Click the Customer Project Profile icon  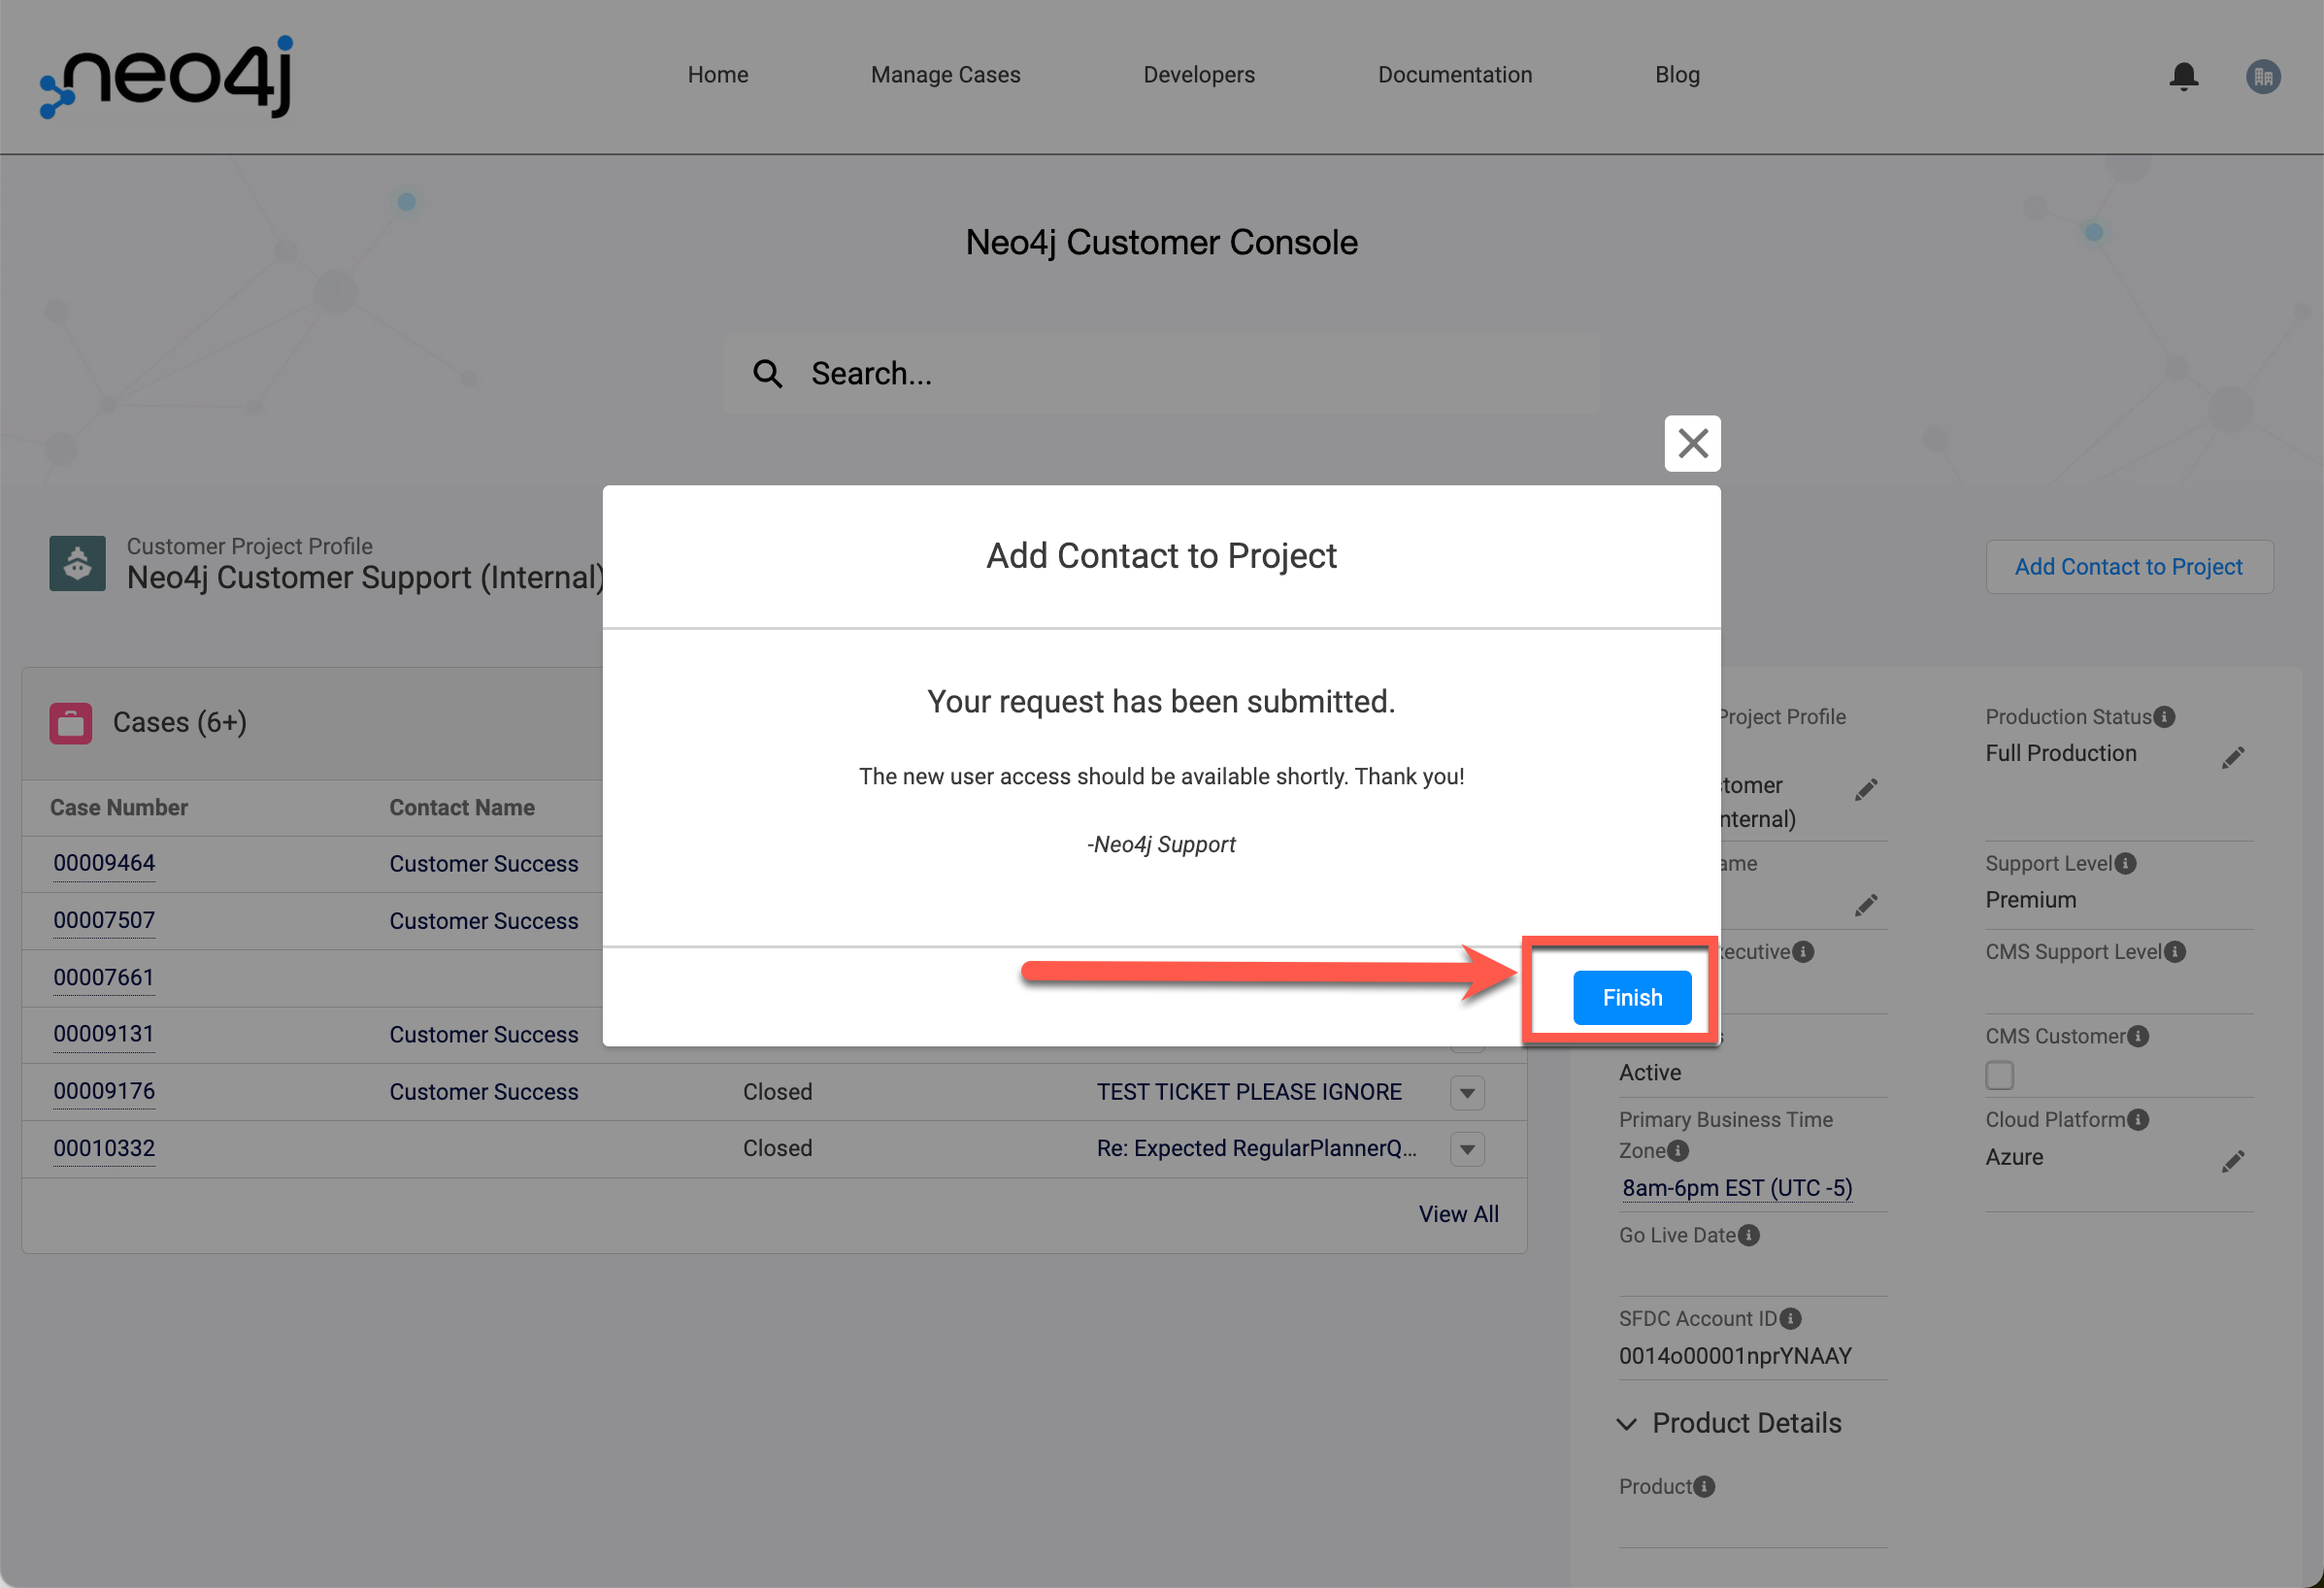click(77, 563)
